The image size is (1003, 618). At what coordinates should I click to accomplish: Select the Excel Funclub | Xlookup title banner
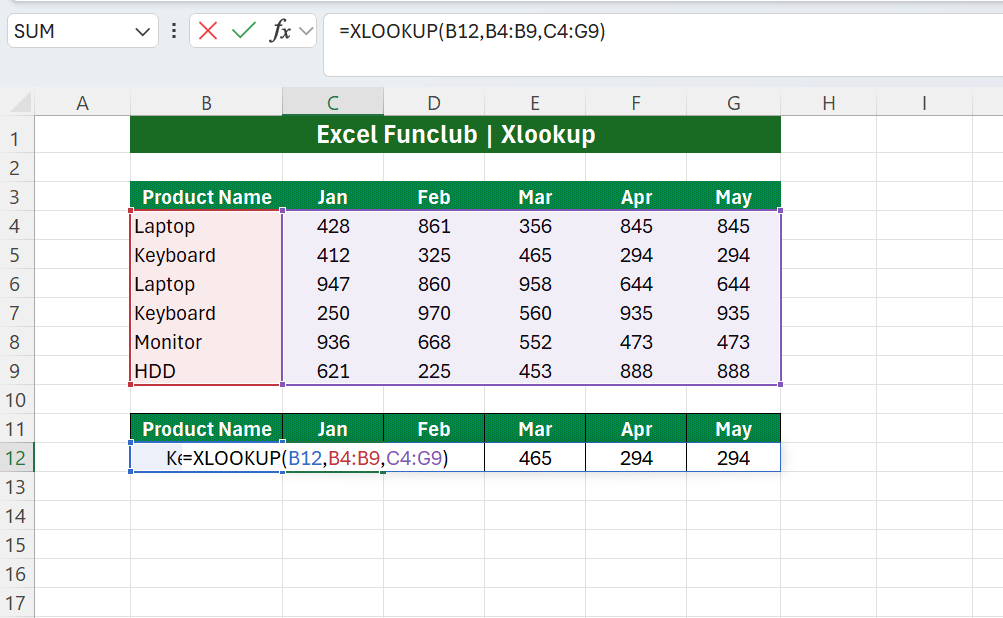click(455, 134)
